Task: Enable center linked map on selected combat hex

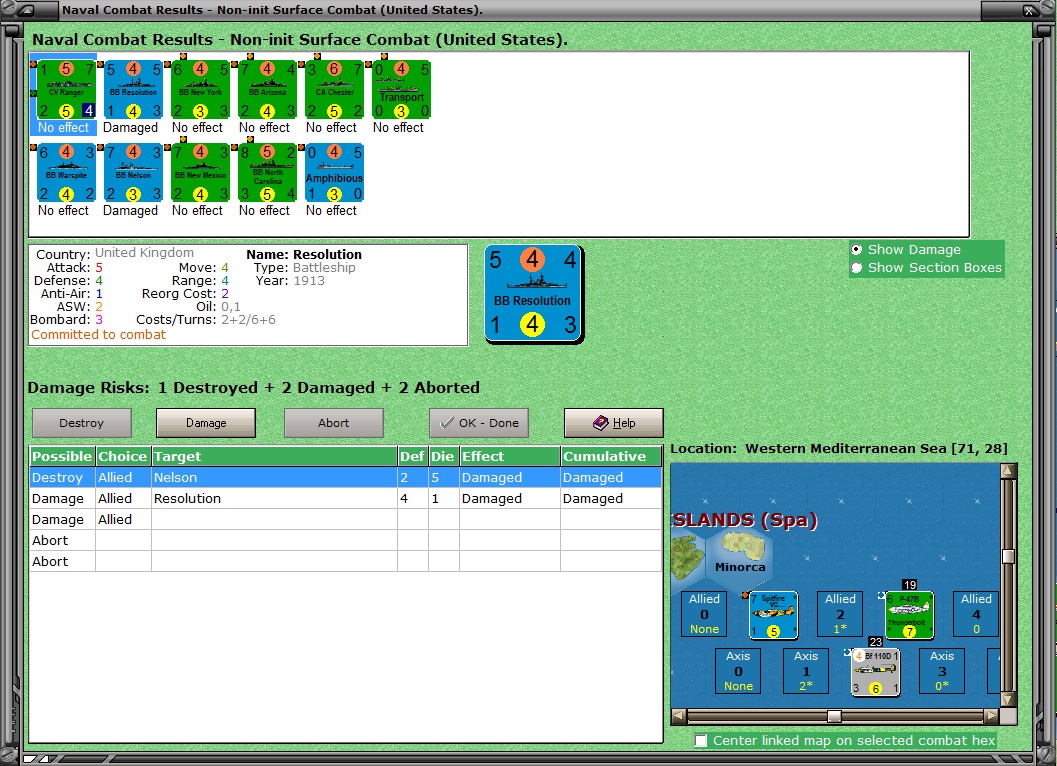Action: click(701, 741)
